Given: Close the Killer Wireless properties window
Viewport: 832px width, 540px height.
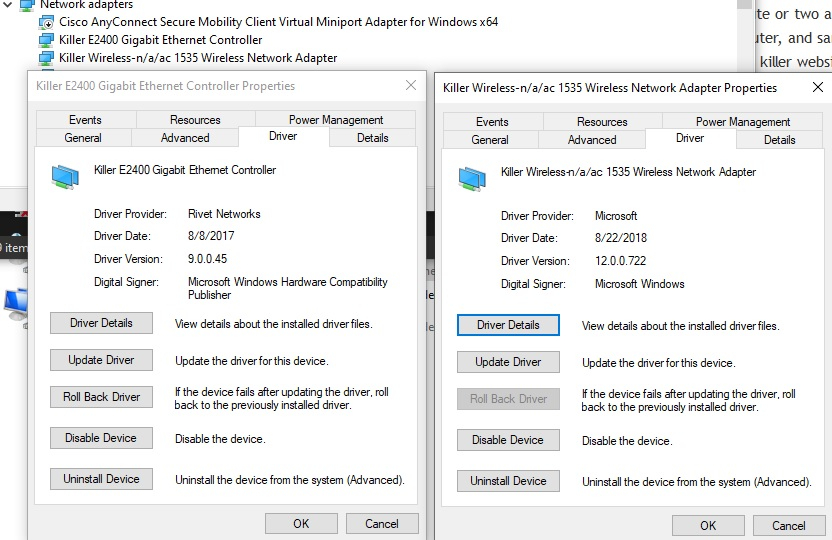Looking at the screenshot, I should point(818,88).
